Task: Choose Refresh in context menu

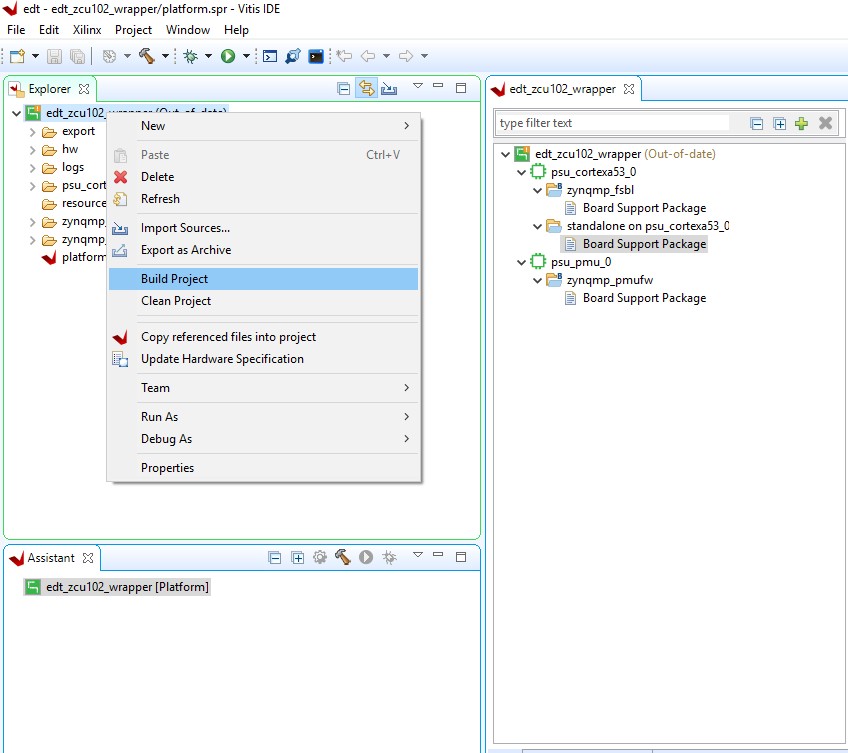Action: pos(263,199)
